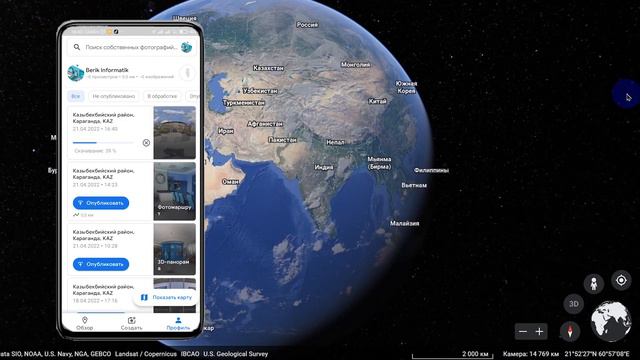Click the Непал label on the globe
Screen dimensions: 640x360
coord(335,142)
